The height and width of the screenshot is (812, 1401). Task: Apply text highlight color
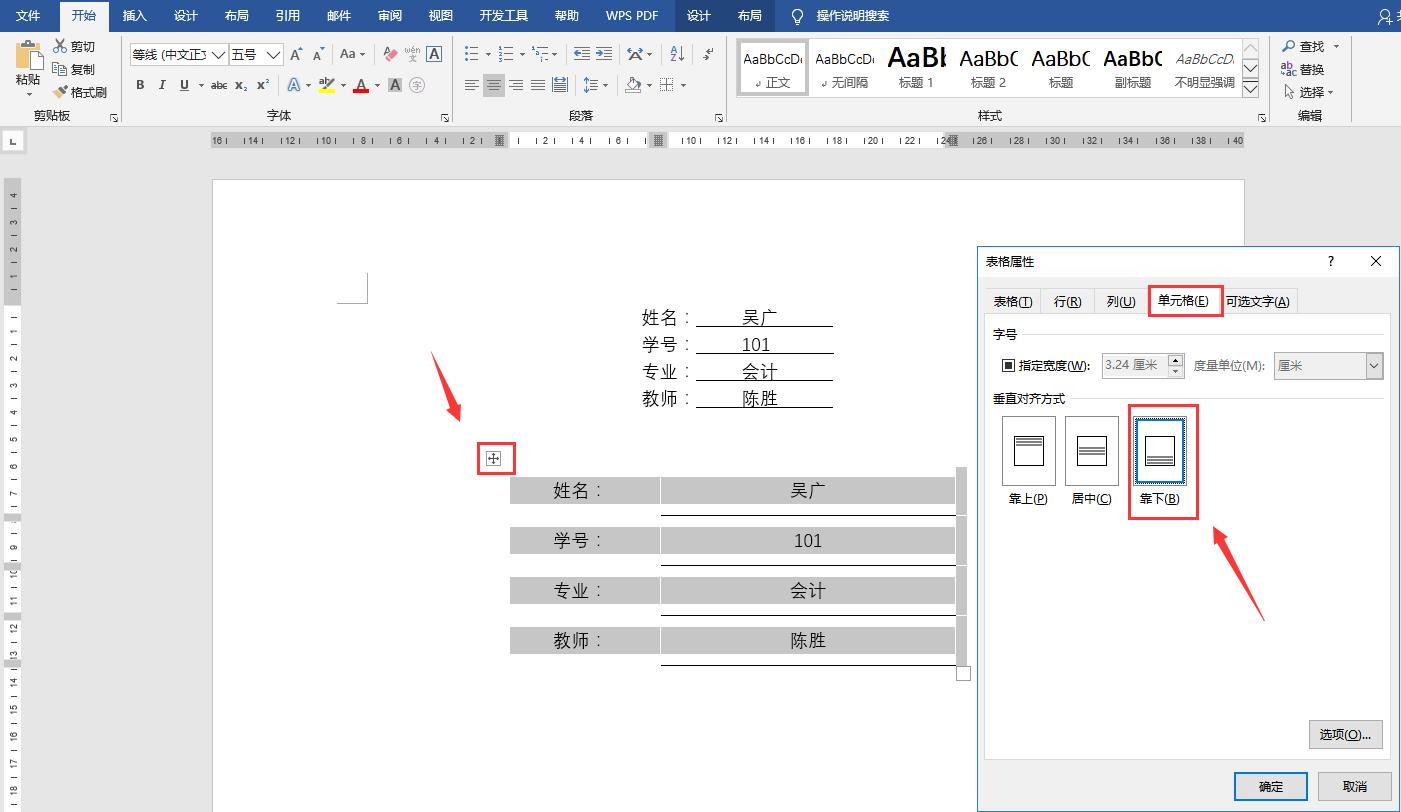pos(327,85)
